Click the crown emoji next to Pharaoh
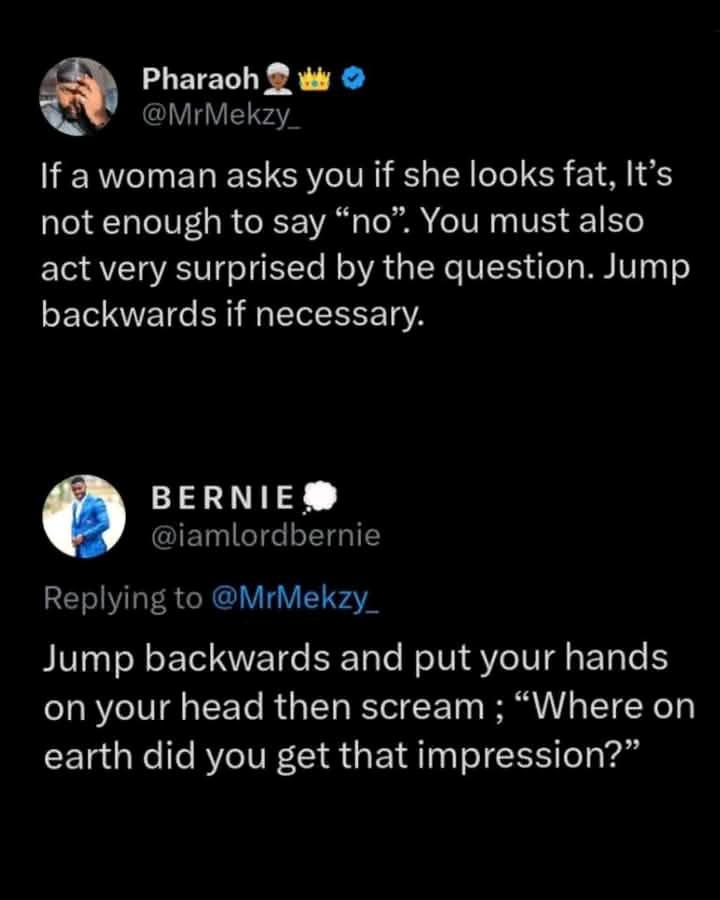The image size is (720, 900). click(319, 78)
